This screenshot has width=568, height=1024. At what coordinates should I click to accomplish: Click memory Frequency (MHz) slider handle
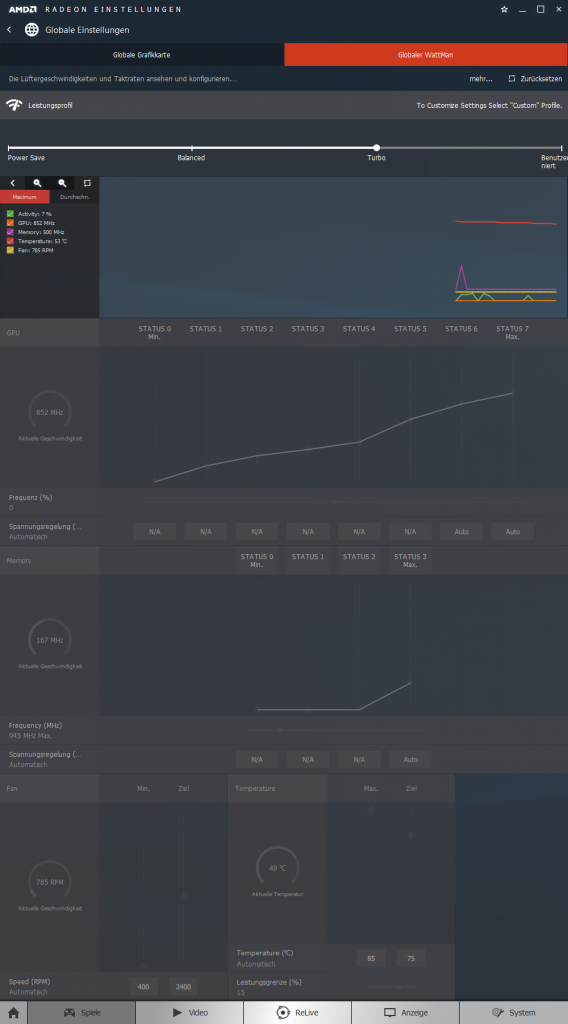pos(280,730)
